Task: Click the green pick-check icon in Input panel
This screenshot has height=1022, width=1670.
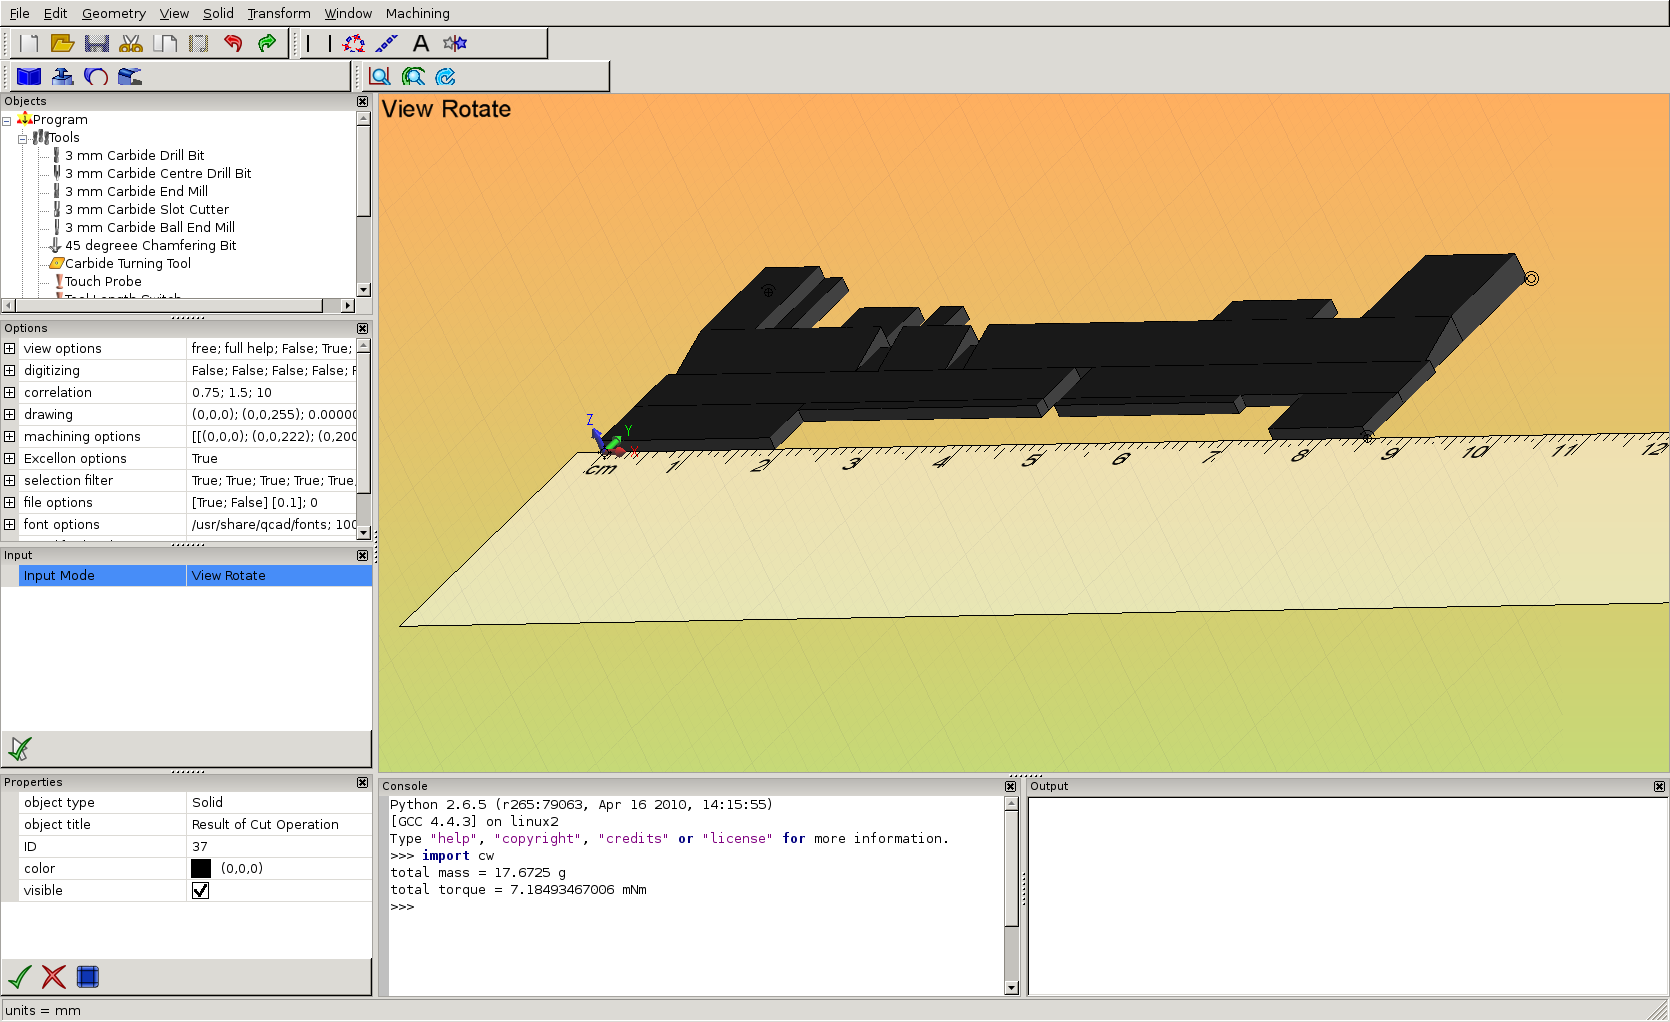Action: [20, 748]
